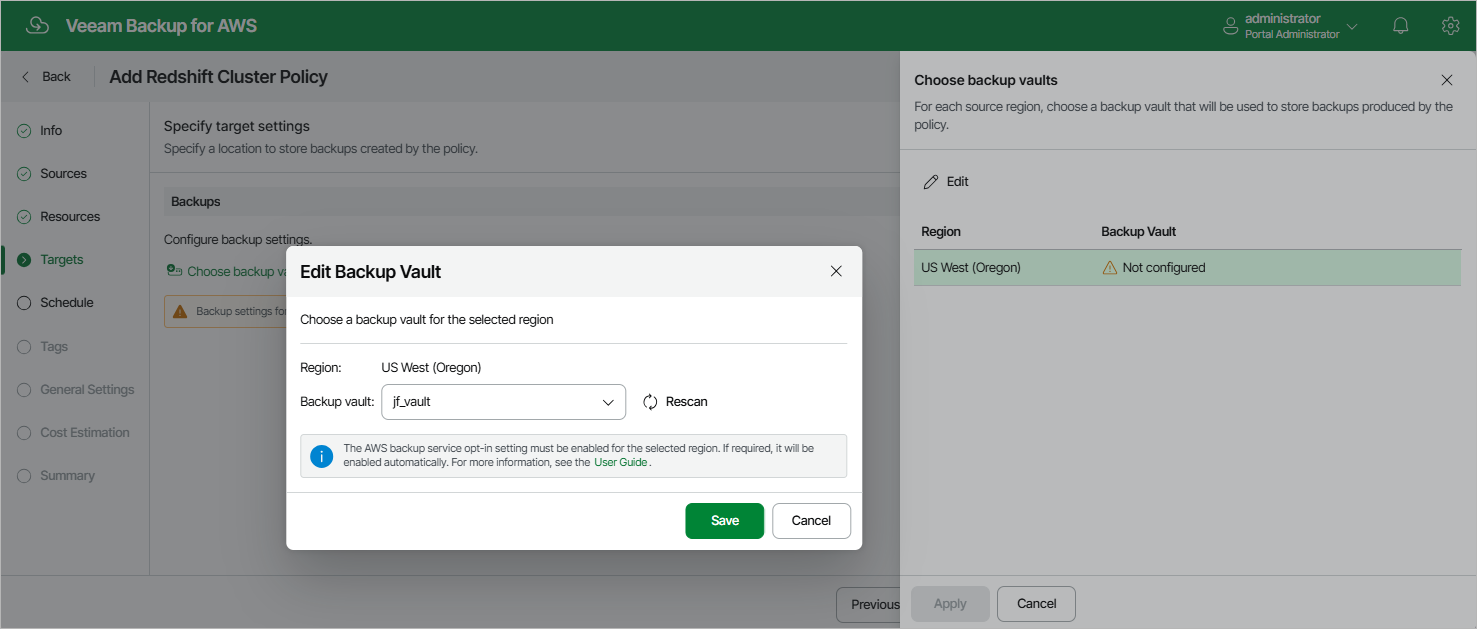
Task: Click the Sources step check icon
Action: (x=24, y=174)
